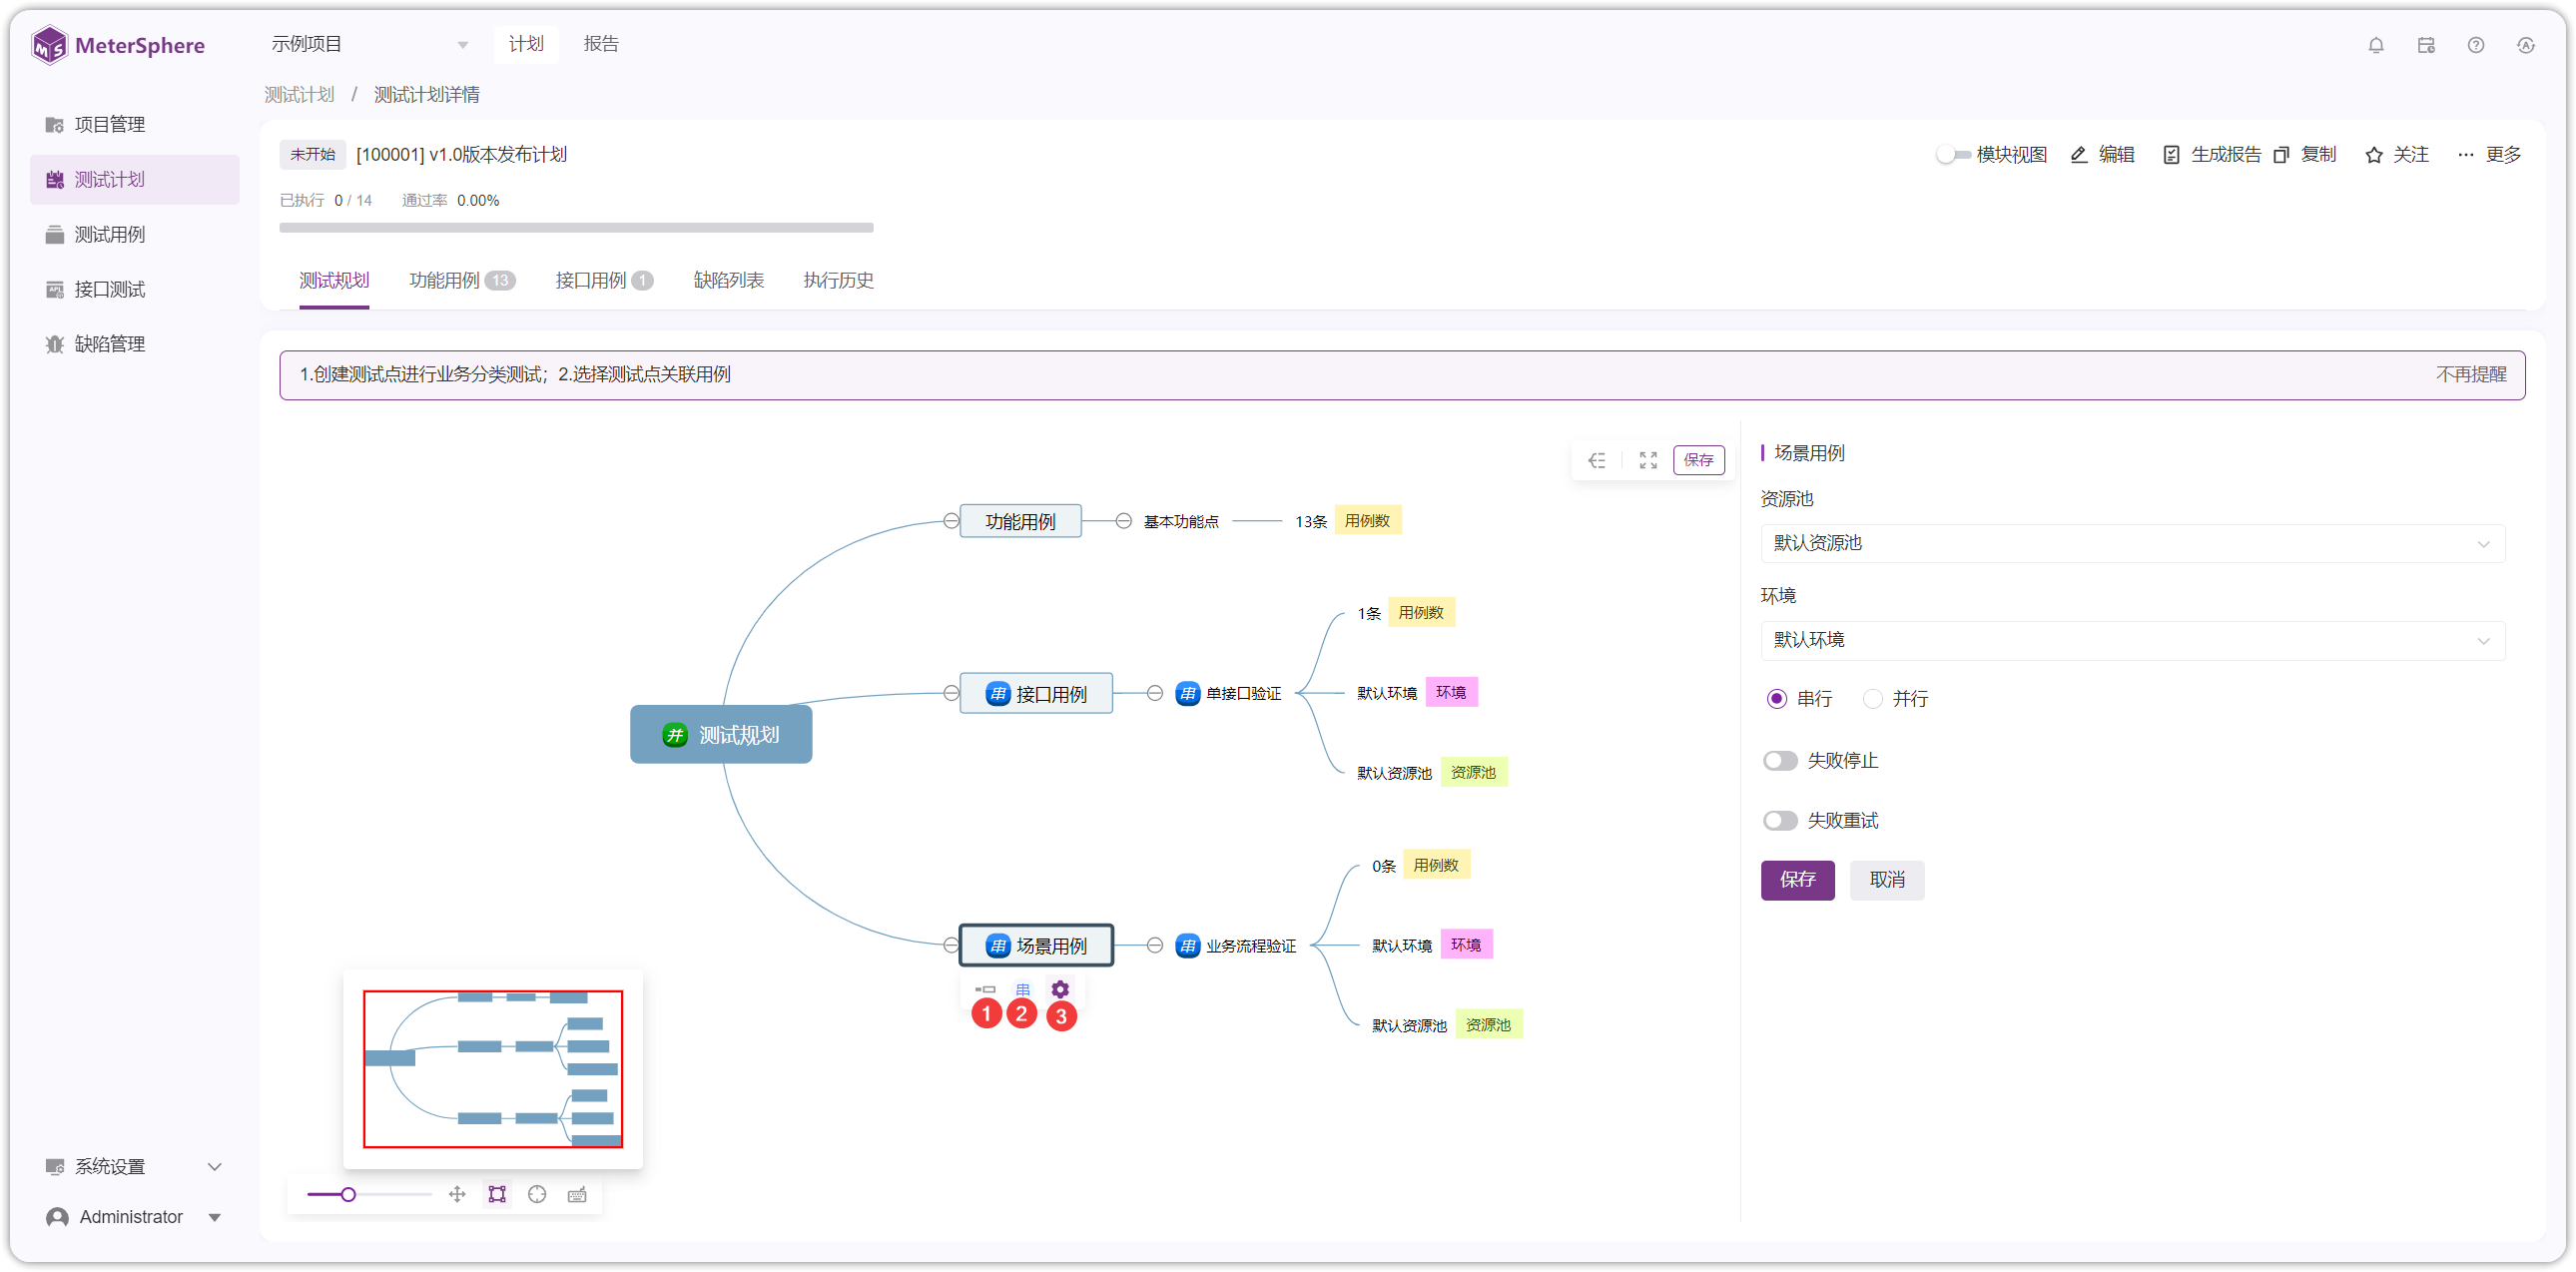Click the 编辑 edit button
Viewport: 2576px width, 1272px height.
click(2102, 154)
